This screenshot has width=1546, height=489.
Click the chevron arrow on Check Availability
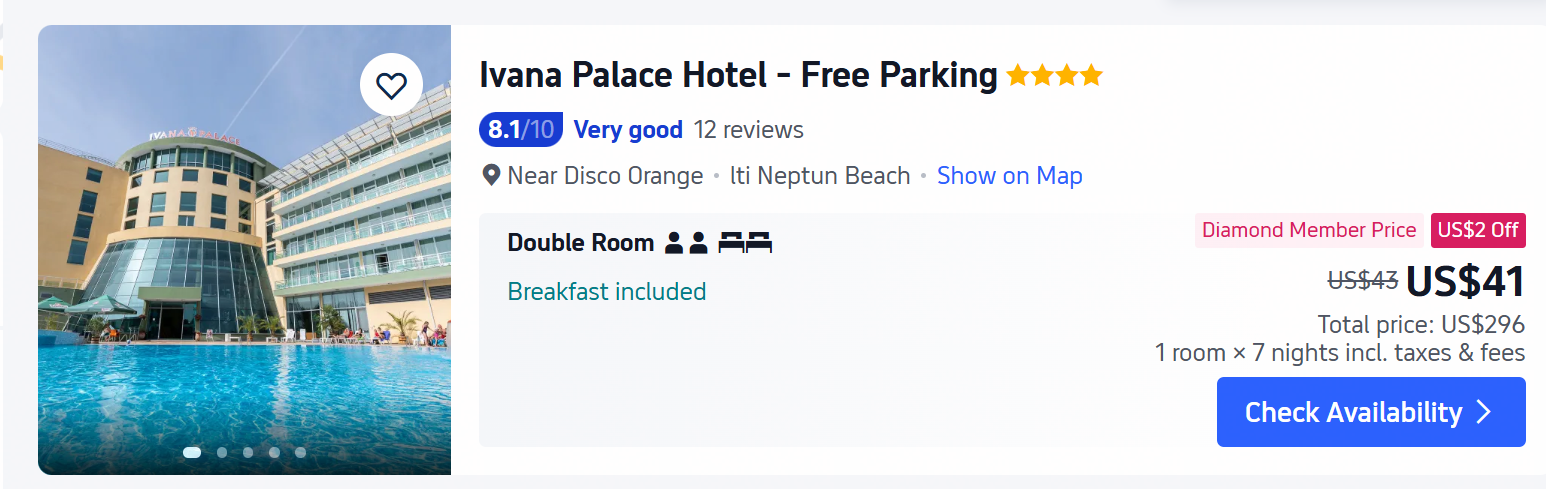(x=1484, y=412)
